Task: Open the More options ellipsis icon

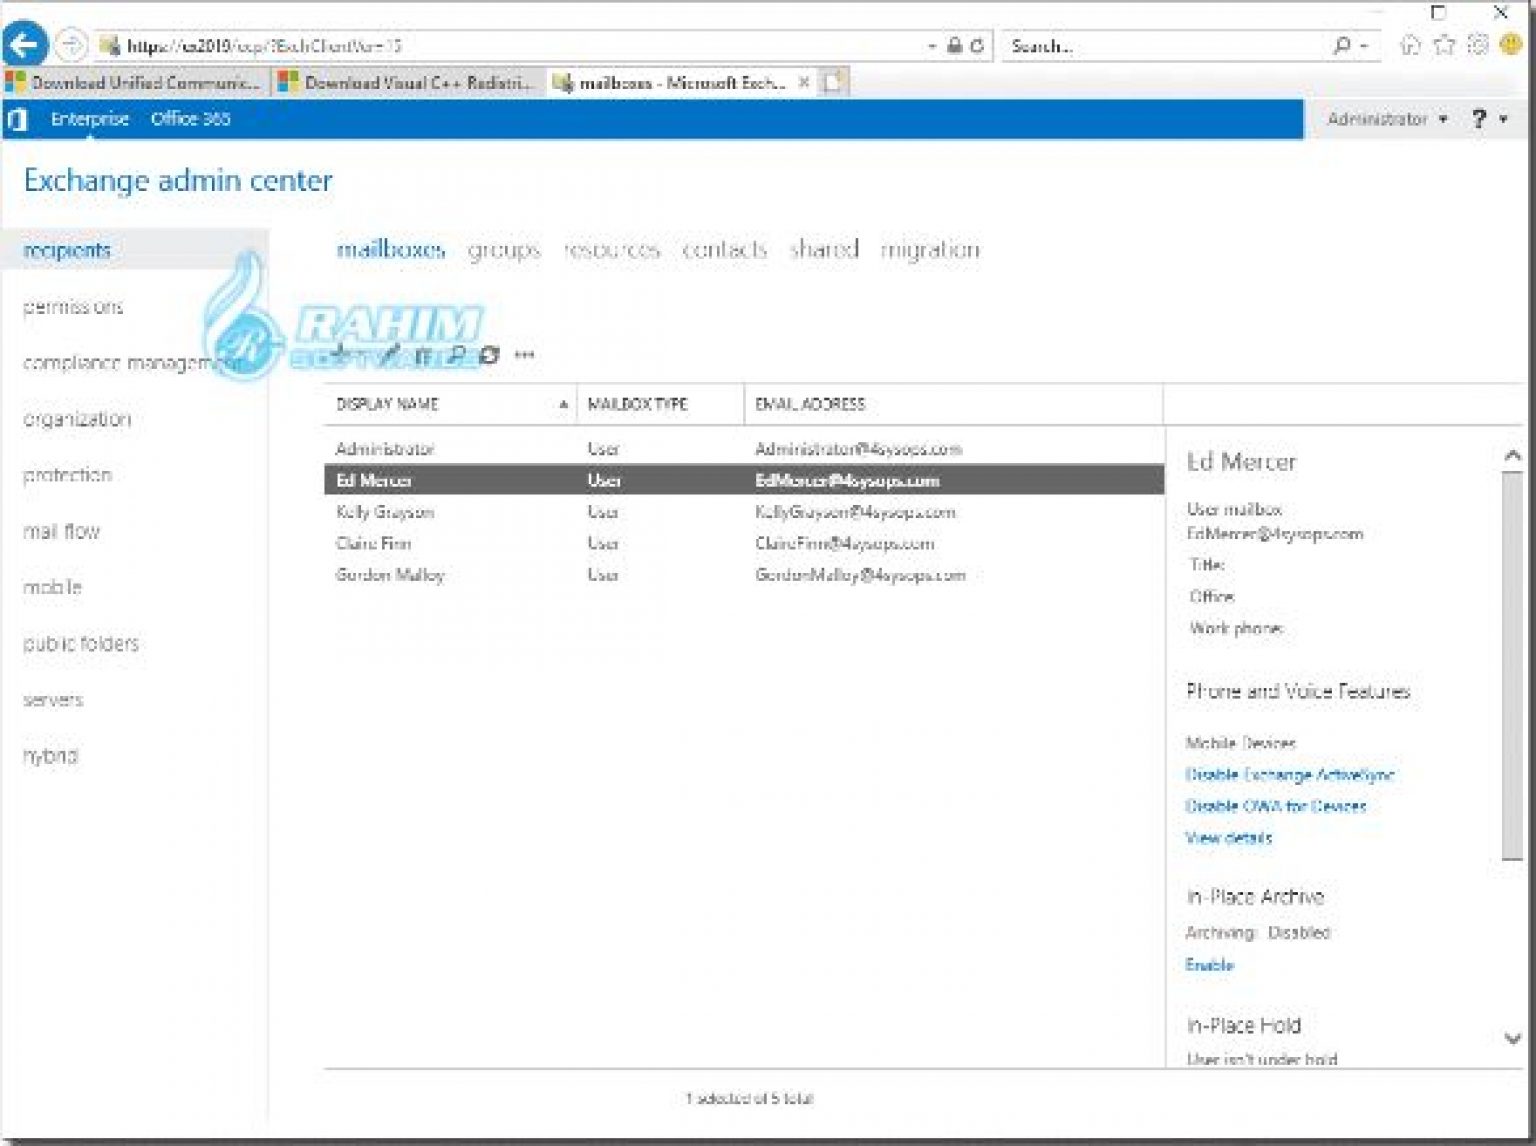Action: (524, 356)
